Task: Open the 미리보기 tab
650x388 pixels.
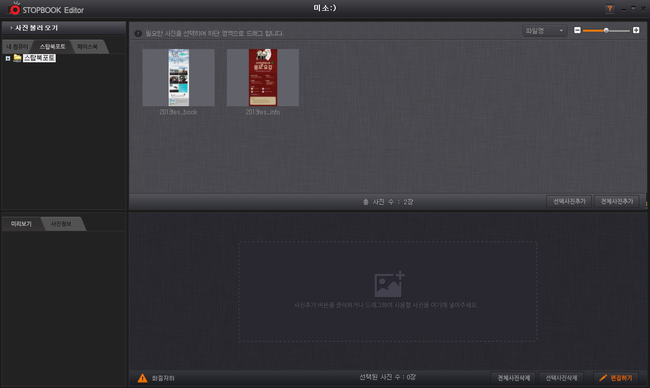Action: pyautogui.click(x=21, y=224)
